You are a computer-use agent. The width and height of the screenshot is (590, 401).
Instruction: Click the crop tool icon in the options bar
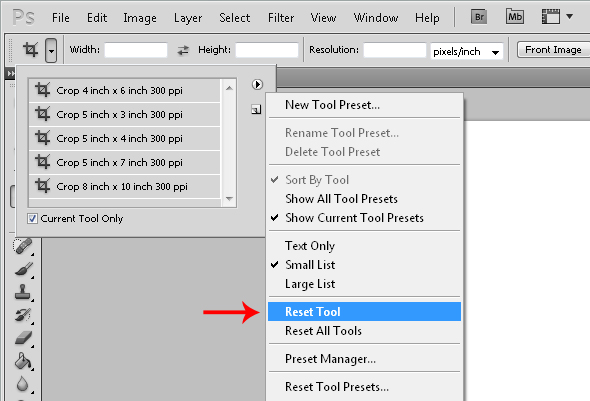tap(30, 50)
